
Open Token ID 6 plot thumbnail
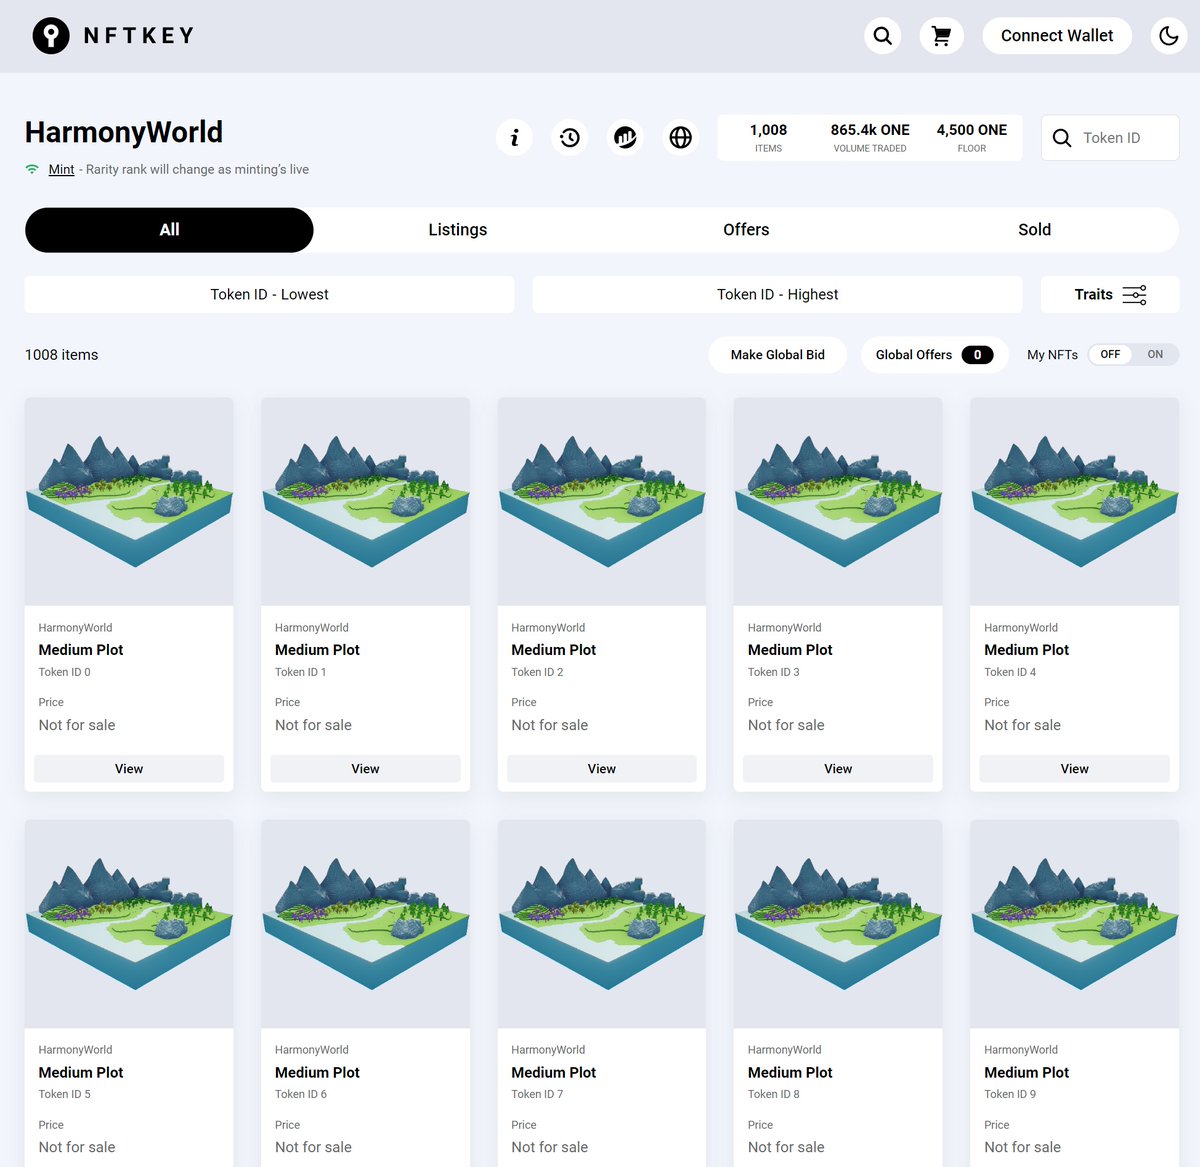click(x=365, y=924)
